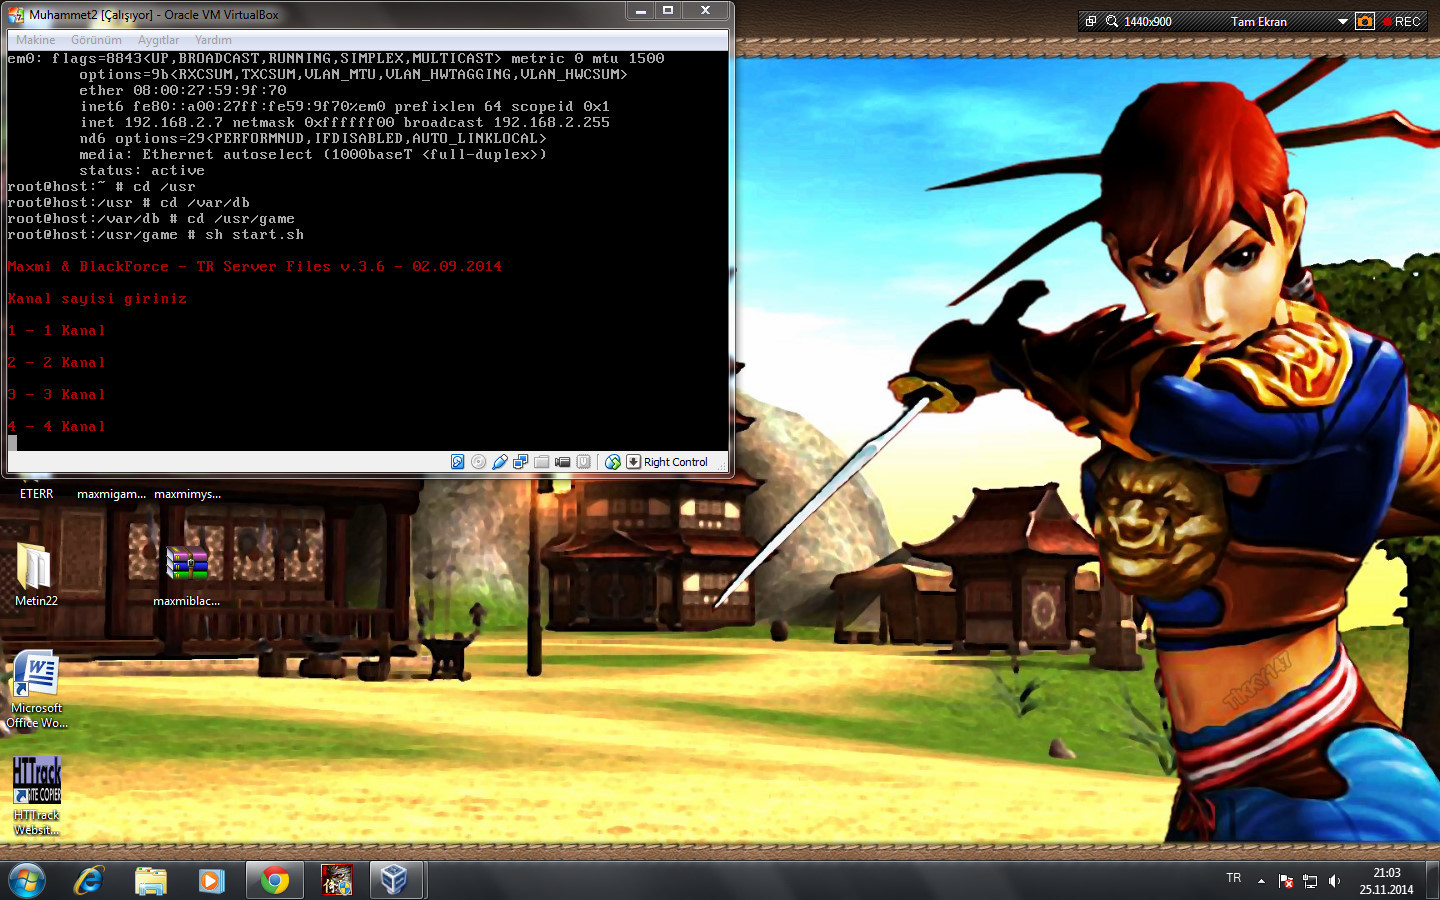Open the network tray icon
The width and height of the screenshot is (1440, 900).
pos(1310,881)
